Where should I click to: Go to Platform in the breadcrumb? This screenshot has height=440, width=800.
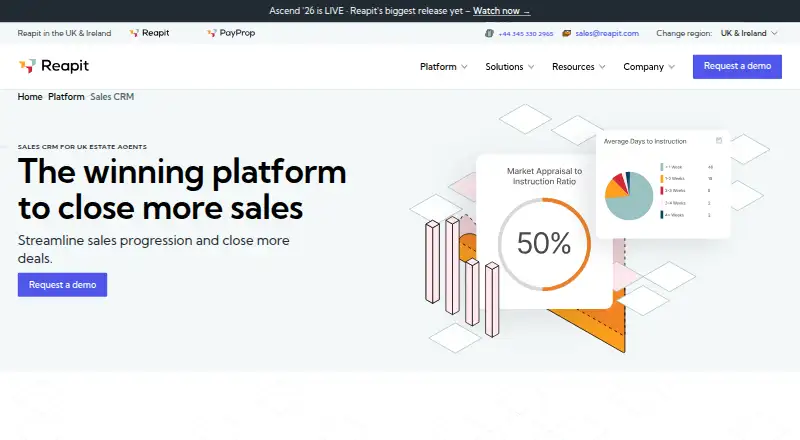[66, 97]
